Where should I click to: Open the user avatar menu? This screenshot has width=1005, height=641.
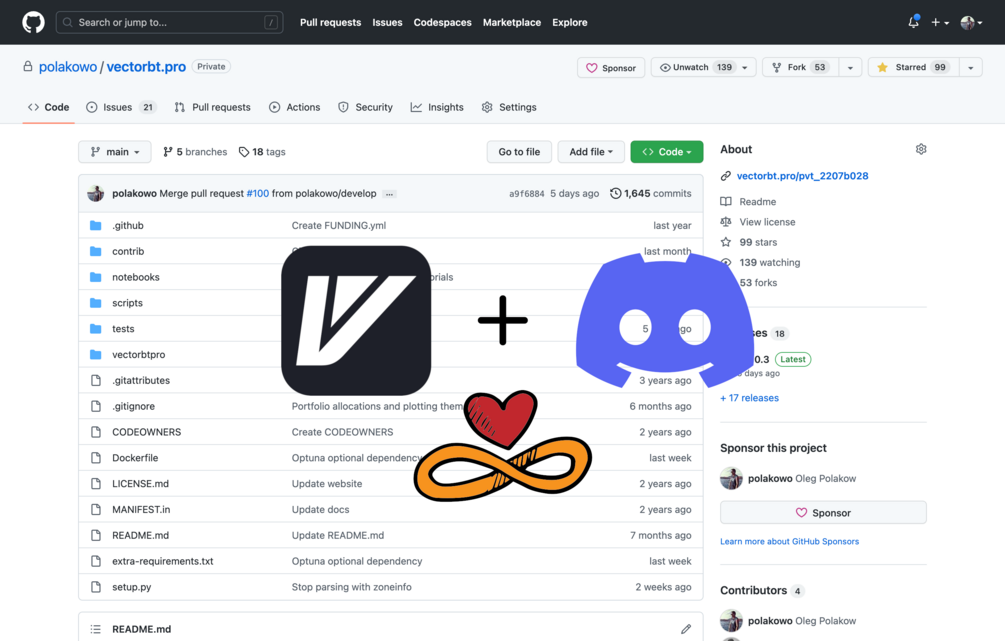click(971, 22)
